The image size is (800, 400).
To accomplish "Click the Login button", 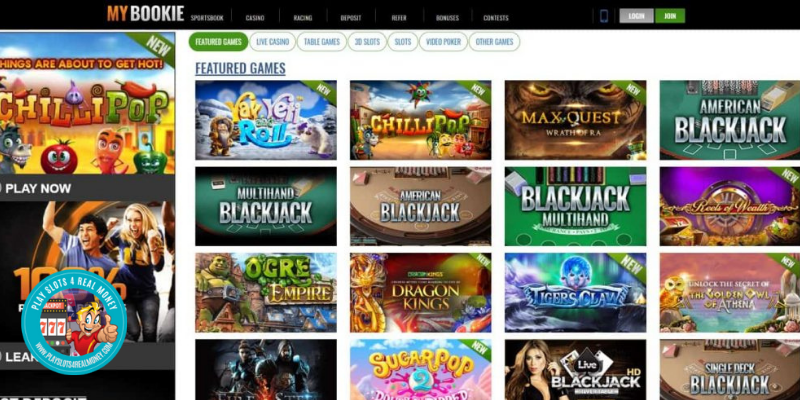I will tap(636, 16).
